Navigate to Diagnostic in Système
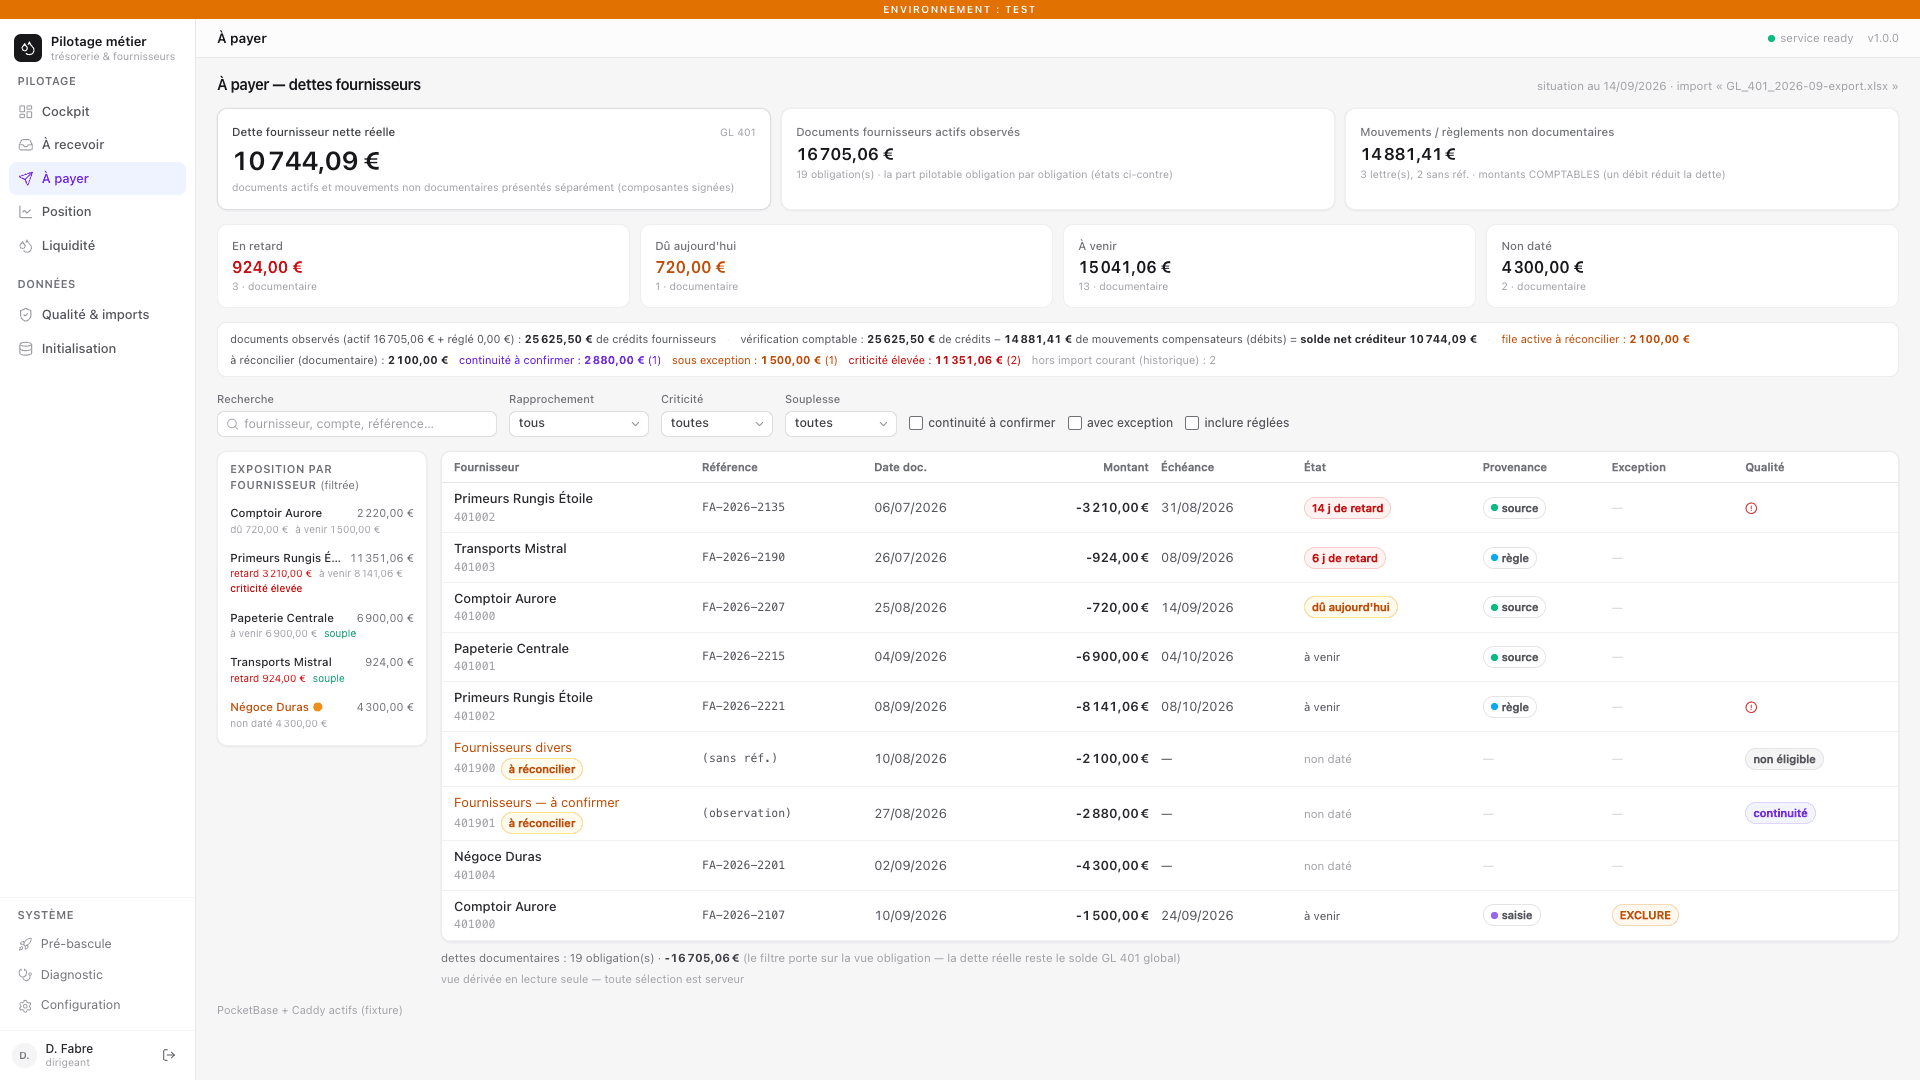Image resolution: width=1920 pixels, height=1080 pixels. point(98,975)
